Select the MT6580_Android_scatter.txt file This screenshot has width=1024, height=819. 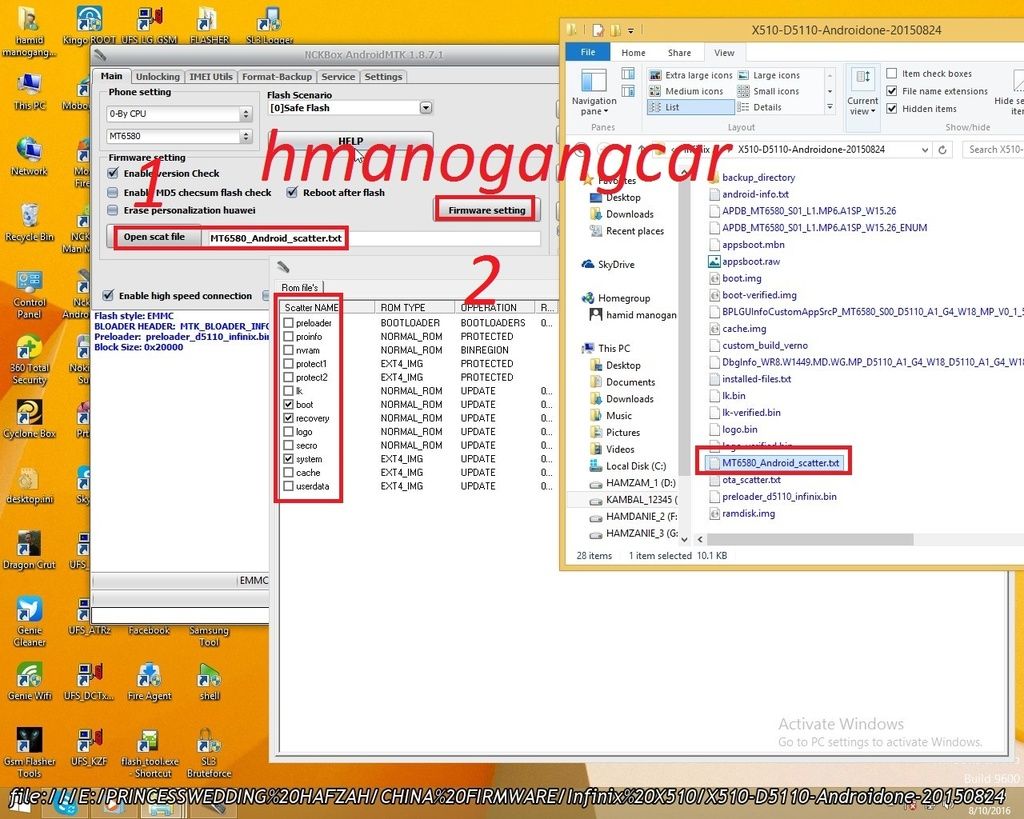click(780, 463)
